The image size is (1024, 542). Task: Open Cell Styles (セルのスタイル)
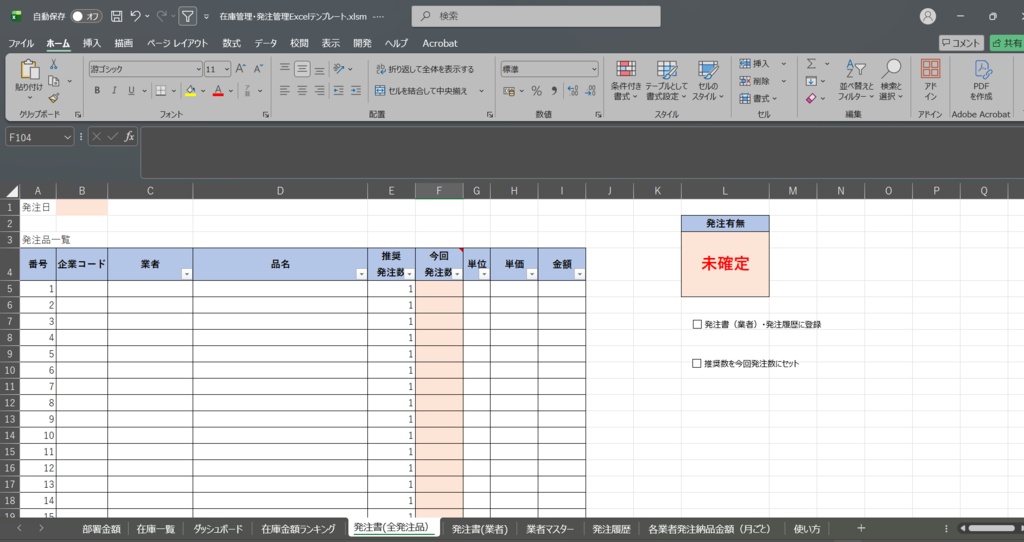(x=708, y=80)
